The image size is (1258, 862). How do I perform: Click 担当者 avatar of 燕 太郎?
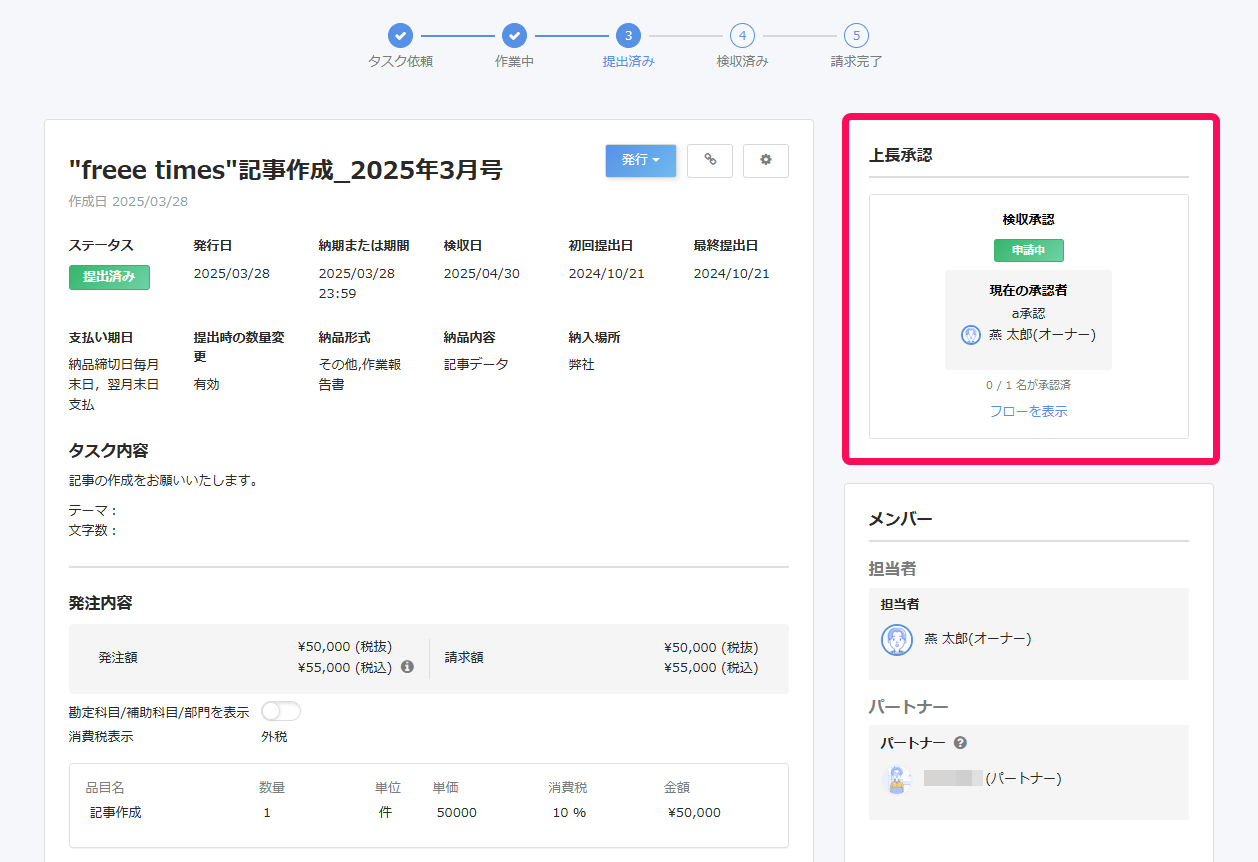point(897,639)
